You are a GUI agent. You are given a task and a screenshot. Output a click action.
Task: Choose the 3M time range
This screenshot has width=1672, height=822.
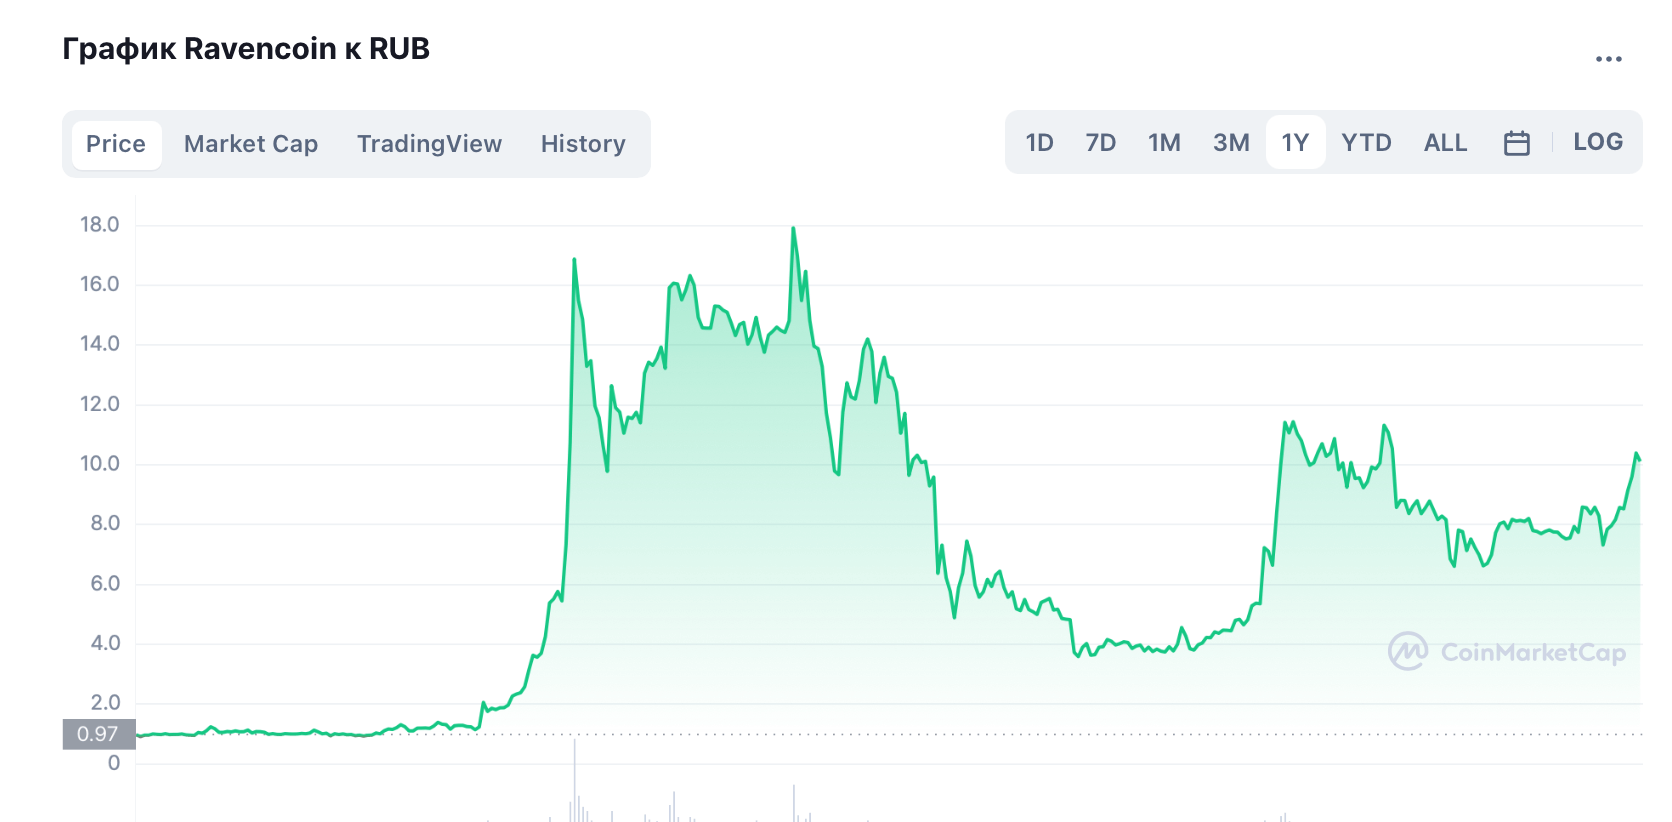coord(1231,143)
